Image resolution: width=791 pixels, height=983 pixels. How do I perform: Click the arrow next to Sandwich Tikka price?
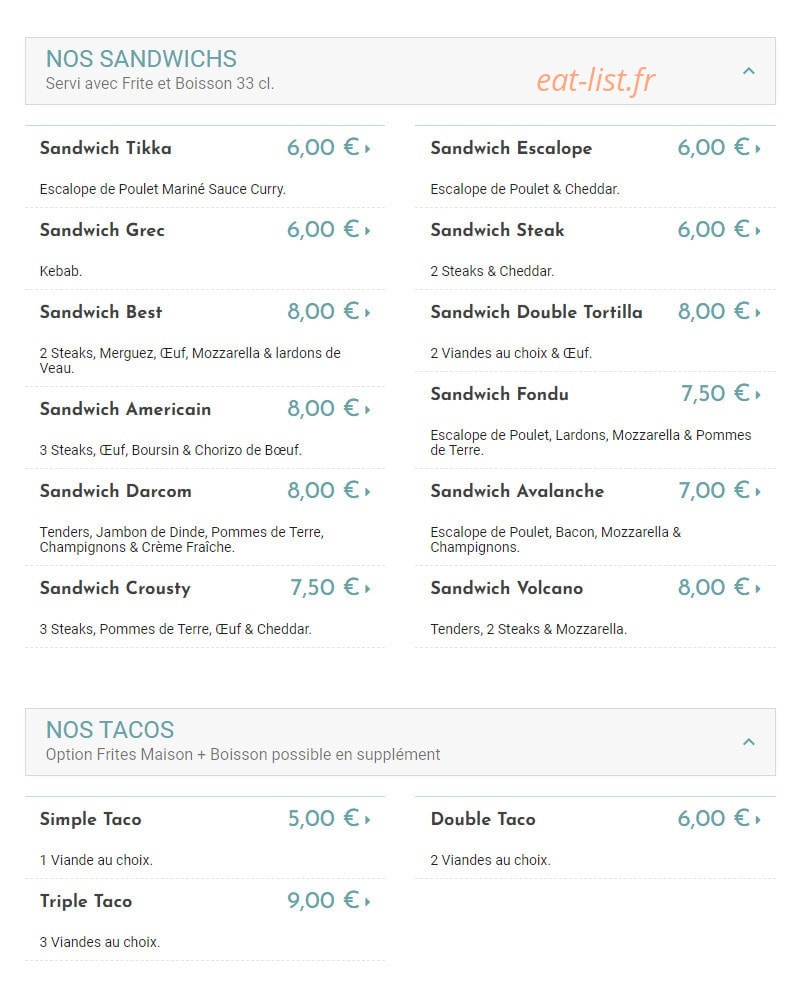coord(367,149)
